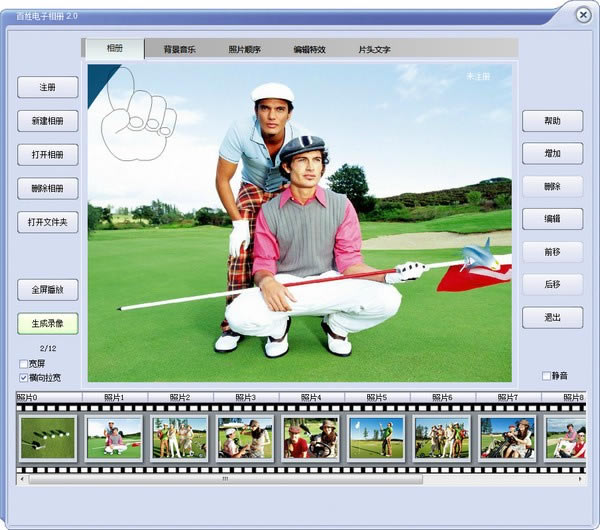
Task: Uncheck the 横向拉宽 checkbox
Action: [24, 378]
